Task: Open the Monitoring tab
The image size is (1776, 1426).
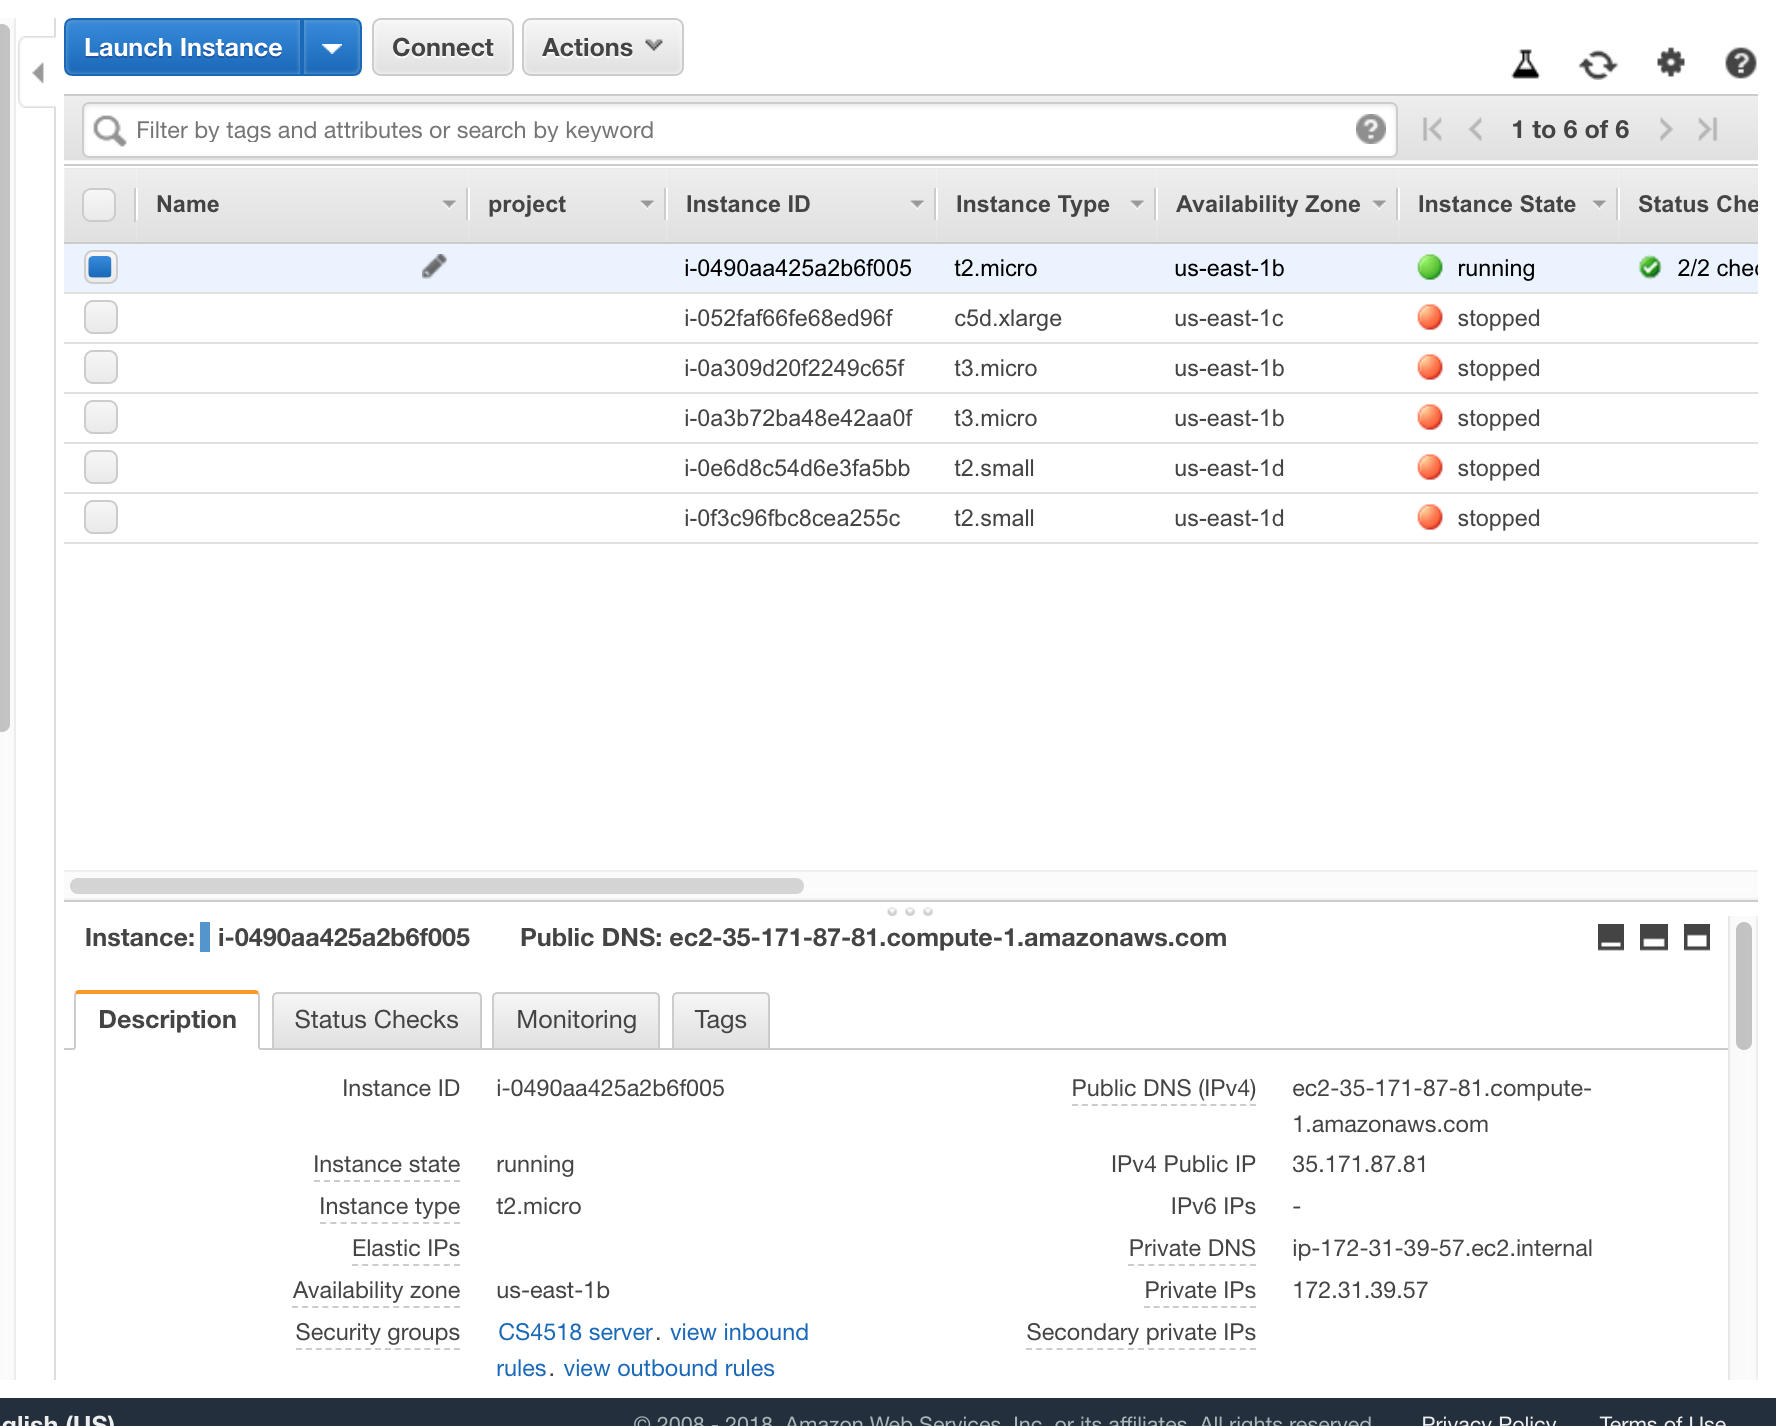Action: coord(576,1020)
